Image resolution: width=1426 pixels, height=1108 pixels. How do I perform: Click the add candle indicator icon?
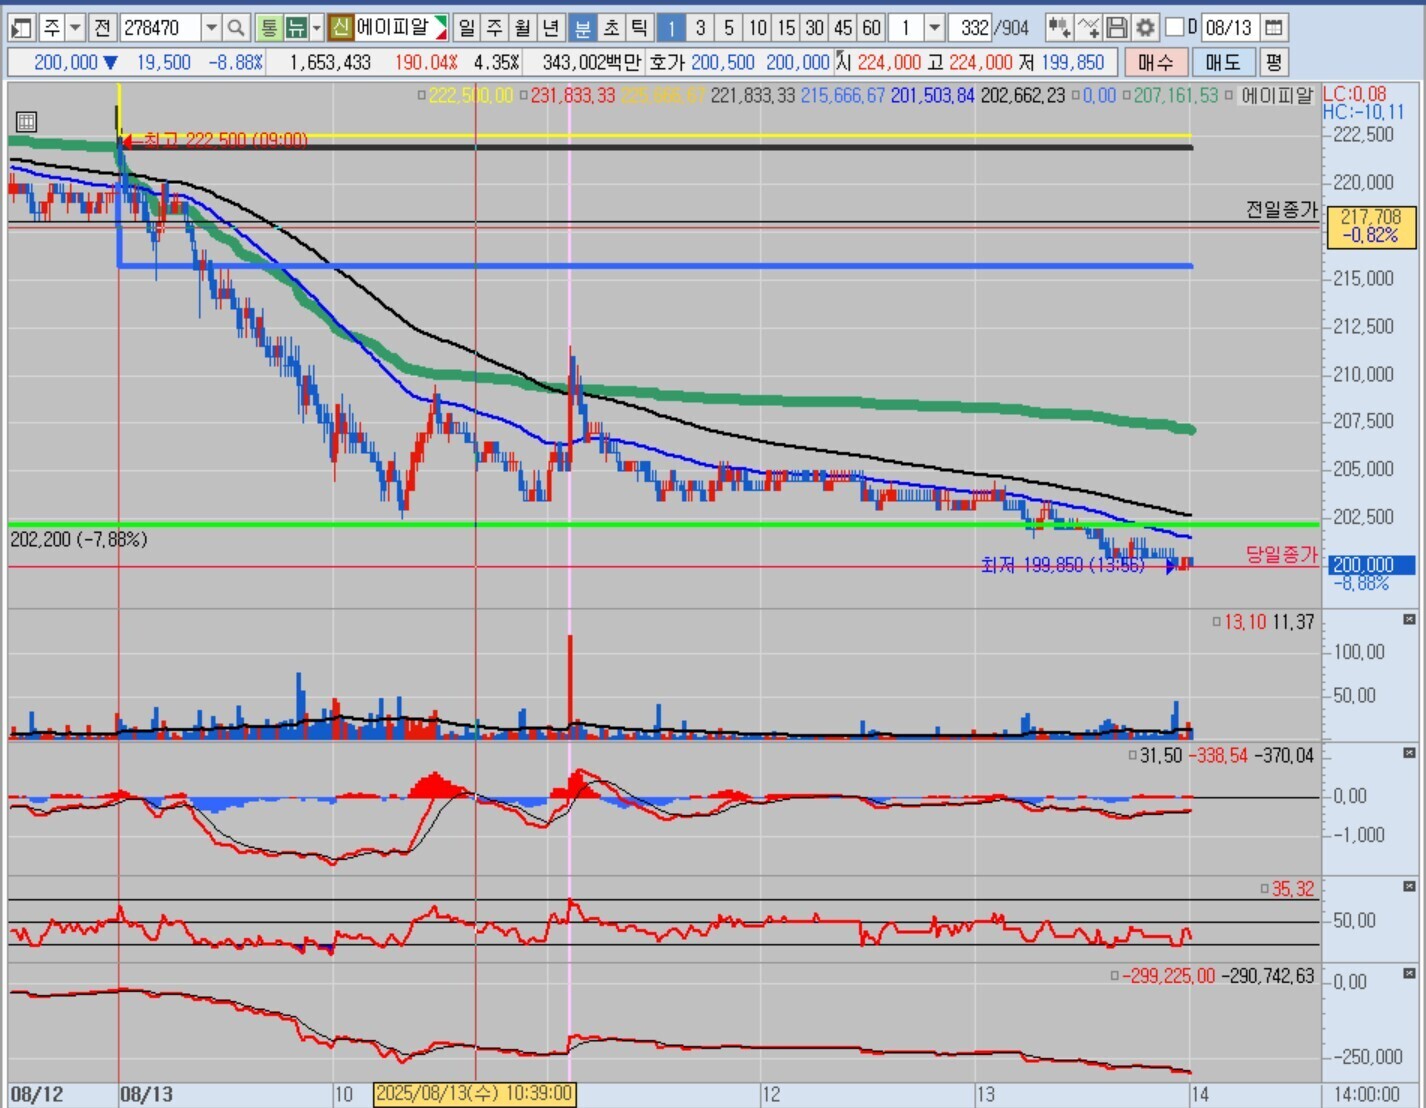1059,28
